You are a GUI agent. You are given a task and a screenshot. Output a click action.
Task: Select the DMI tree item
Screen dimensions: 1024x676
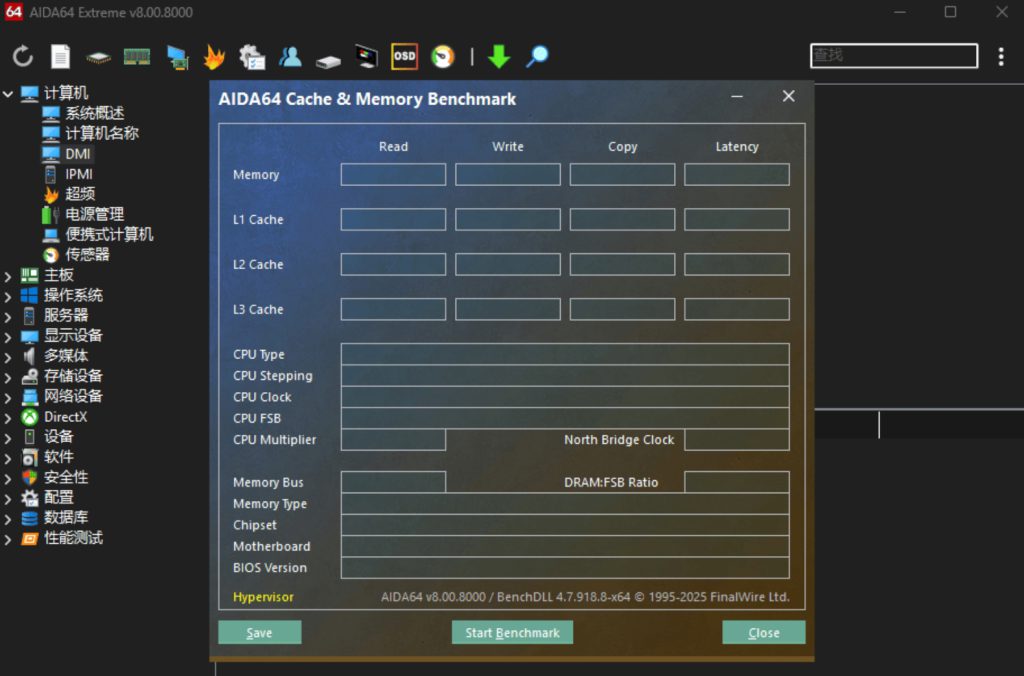coord(78,153)
